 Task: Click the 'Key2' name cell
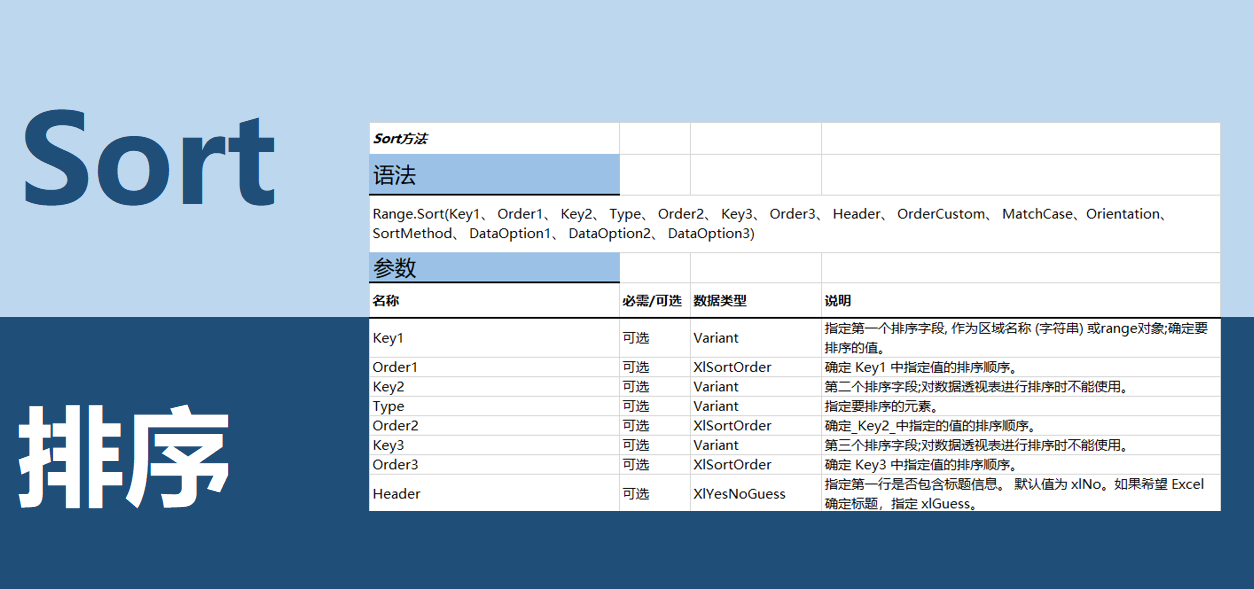(494, 387)
